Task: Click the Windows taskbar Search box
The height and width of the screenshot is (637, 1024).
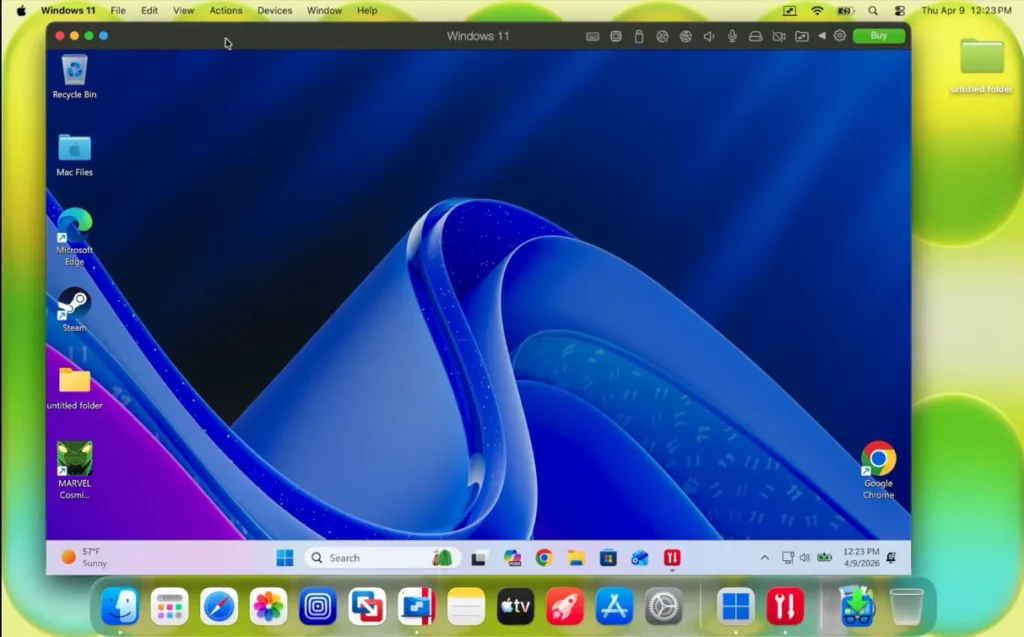Action: click(x=365, y=557)
